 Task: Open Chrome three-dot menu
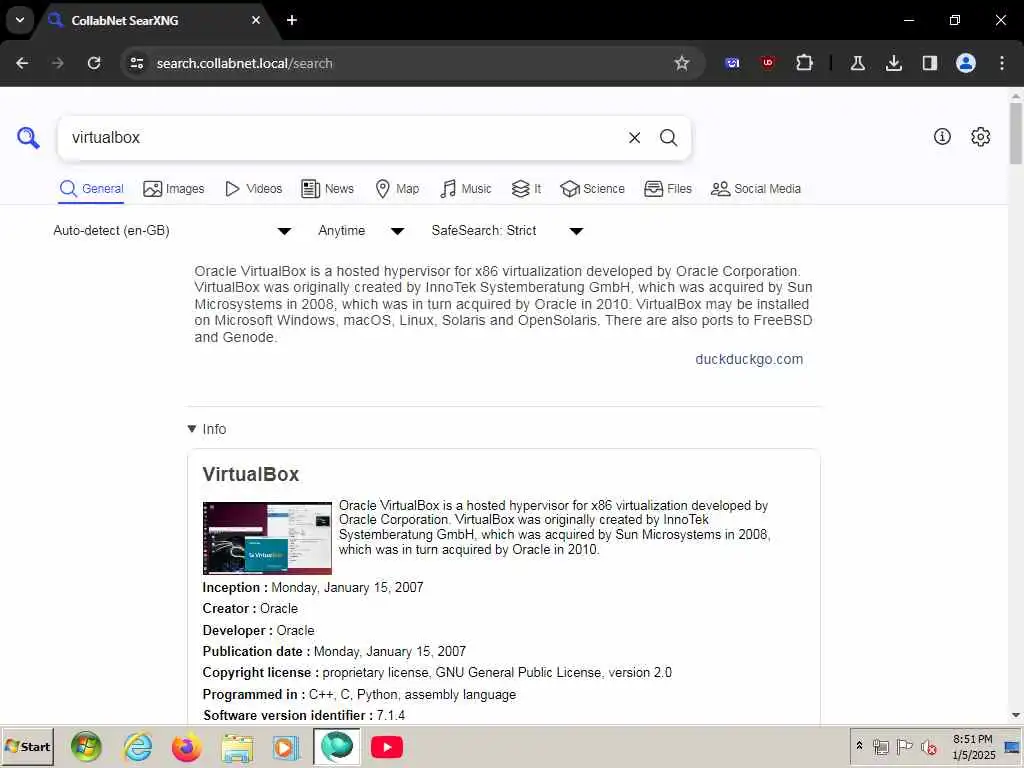[x=1002, y=63]
